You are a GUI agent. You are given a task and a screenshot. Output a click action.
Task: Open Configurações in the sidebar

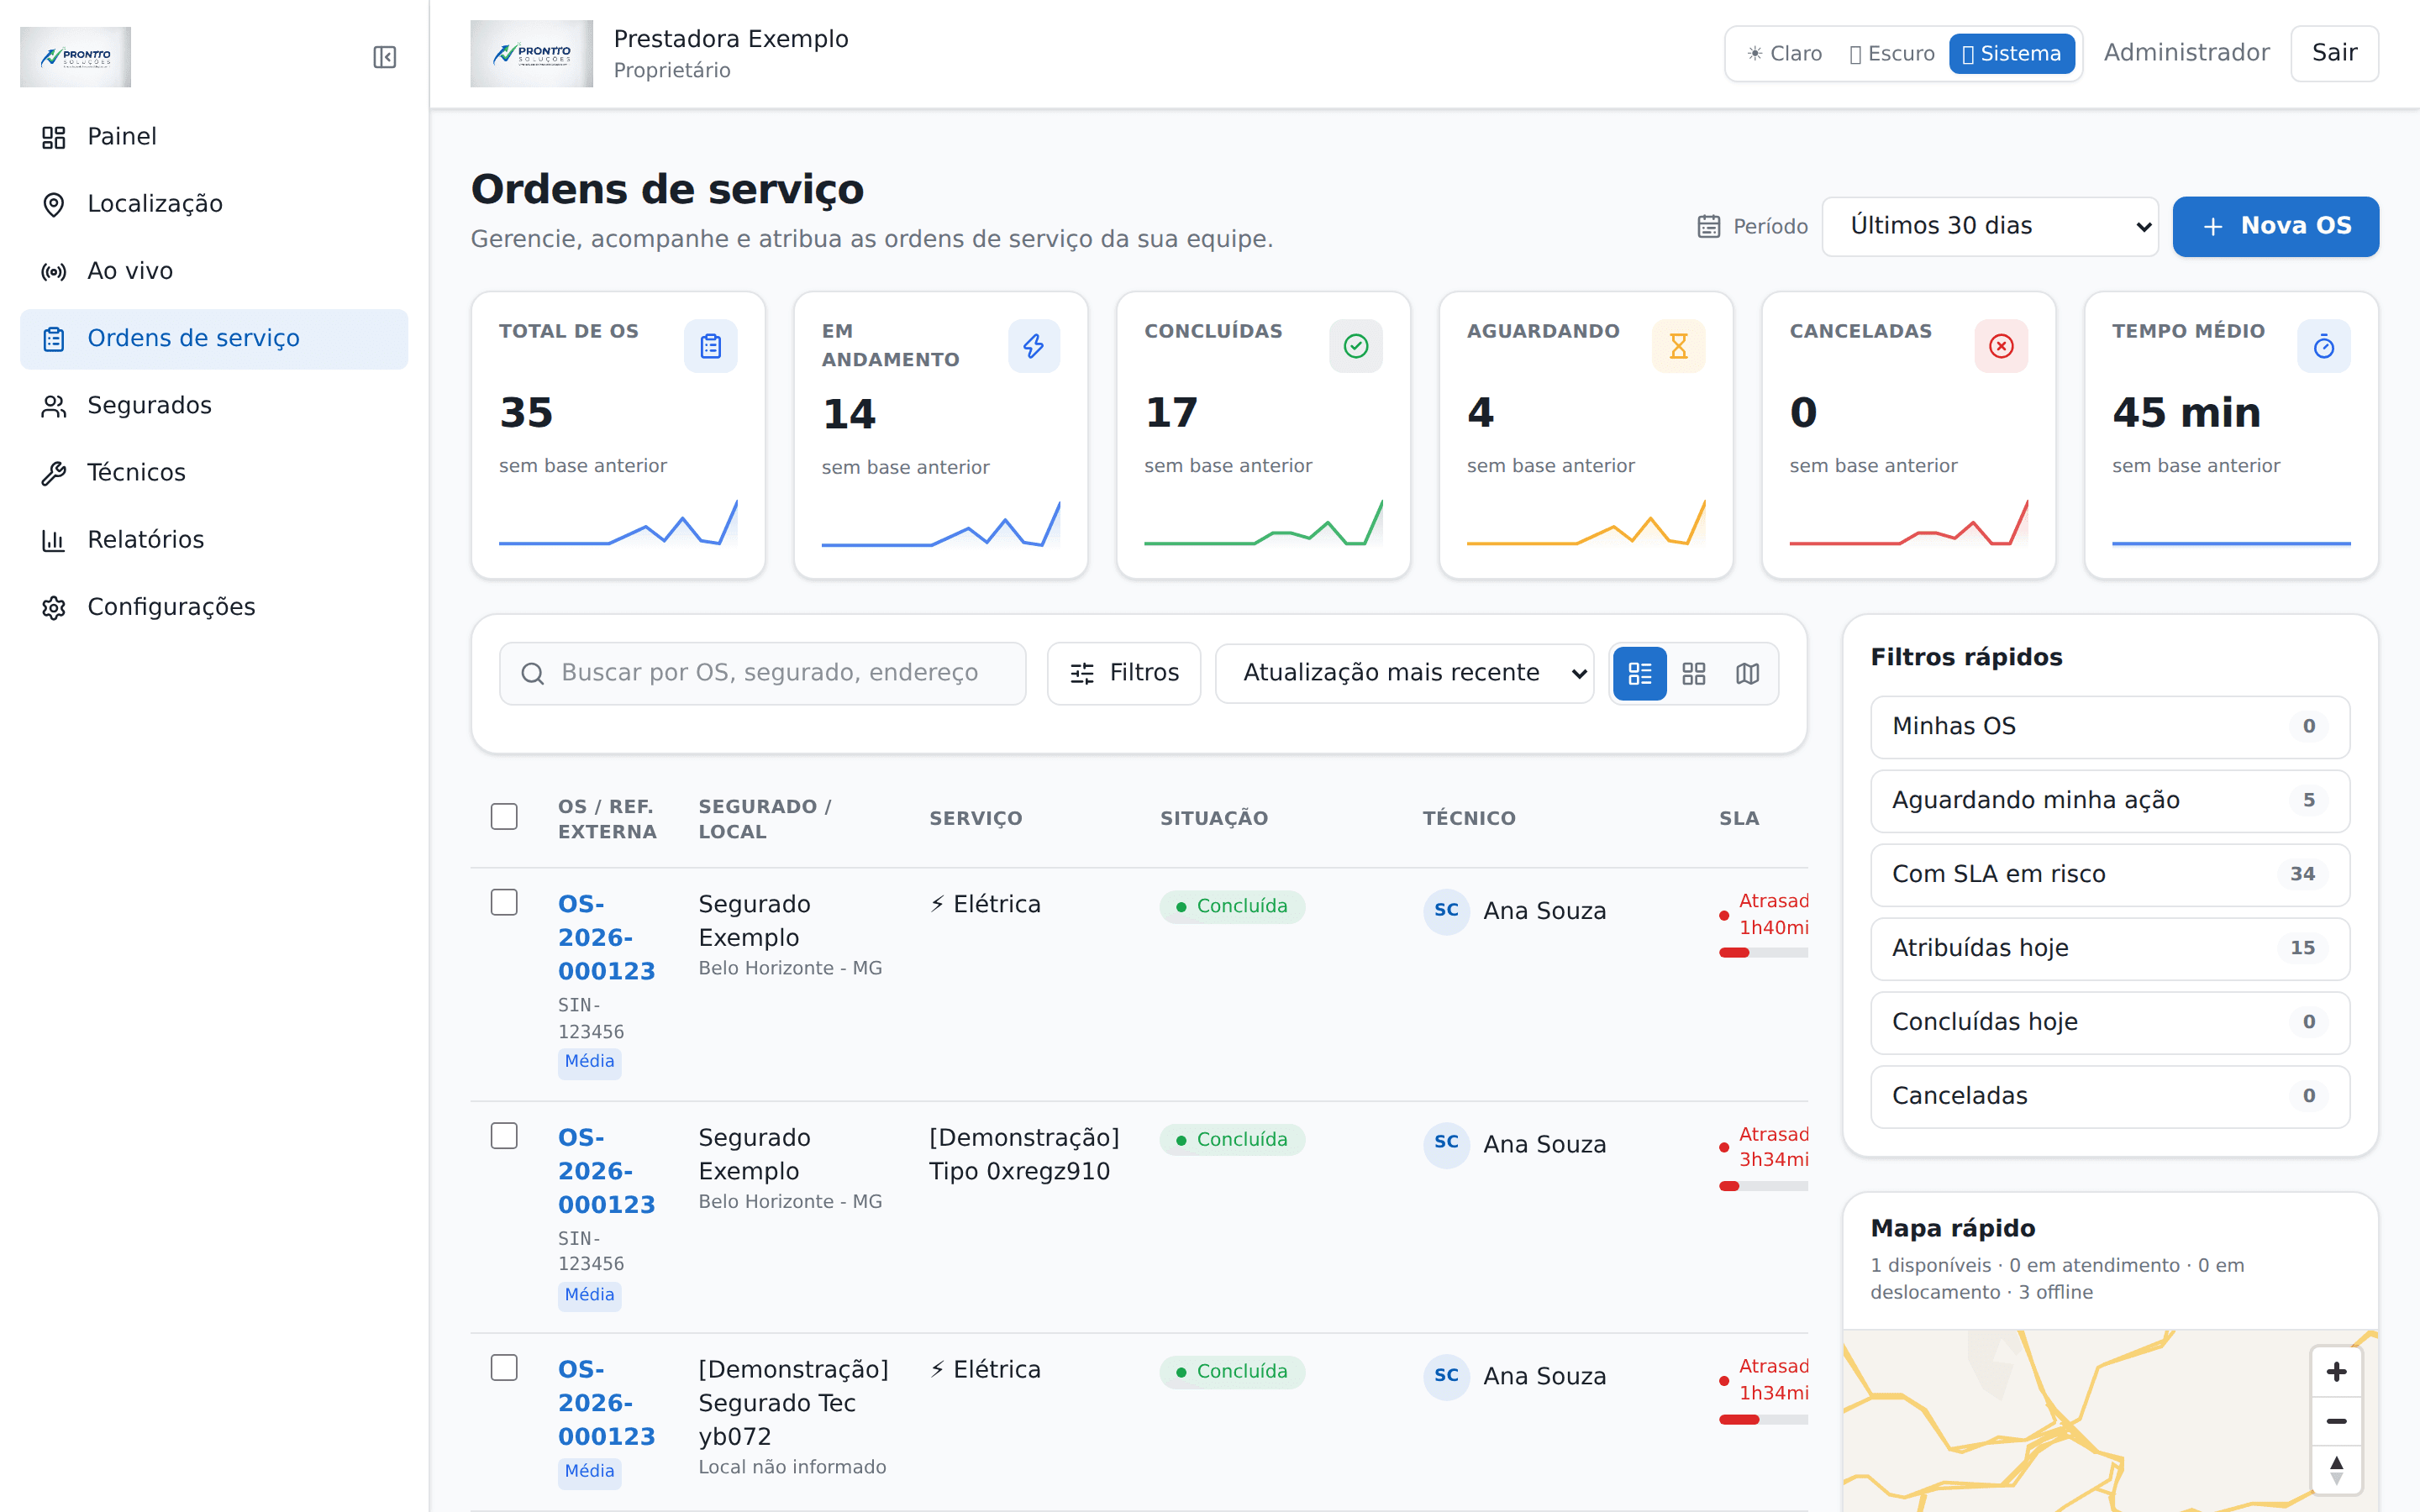(x=214, y=607)
